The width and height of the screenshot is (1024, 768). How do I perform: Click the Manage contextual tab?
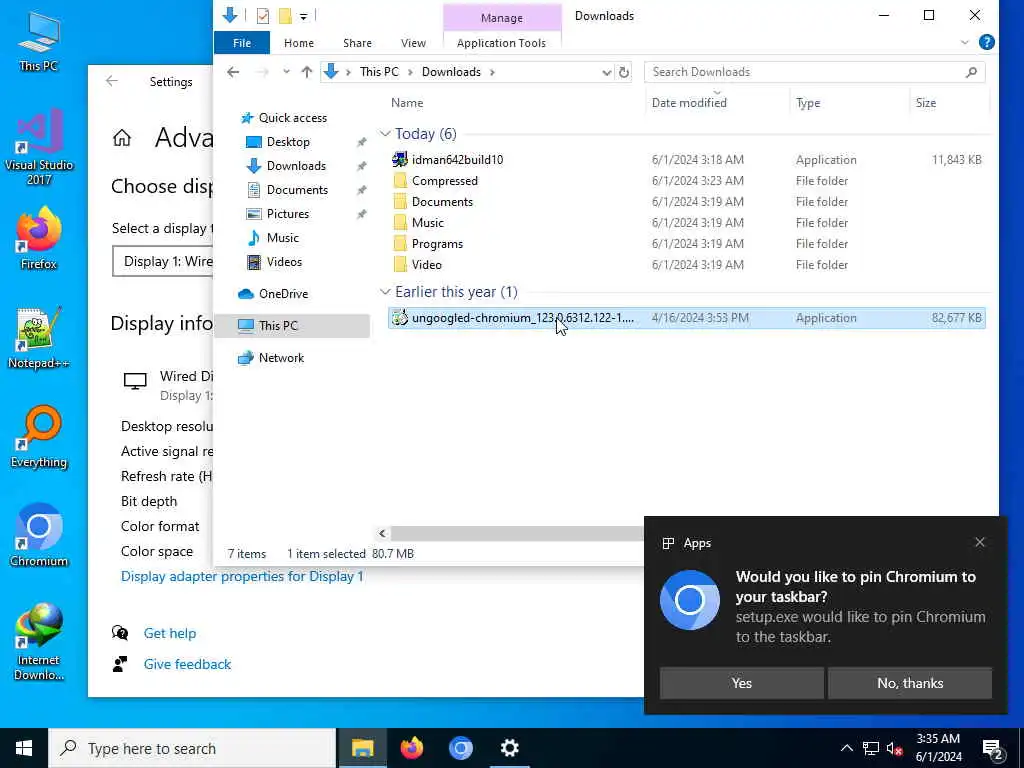pos(502,18)
